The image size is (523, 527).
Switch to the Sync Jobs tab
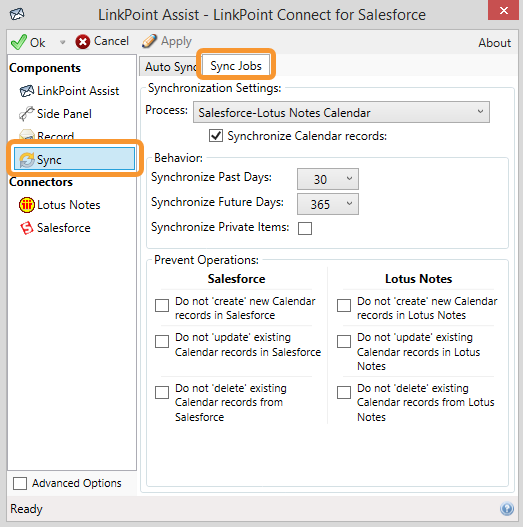[x=236, y=66]
